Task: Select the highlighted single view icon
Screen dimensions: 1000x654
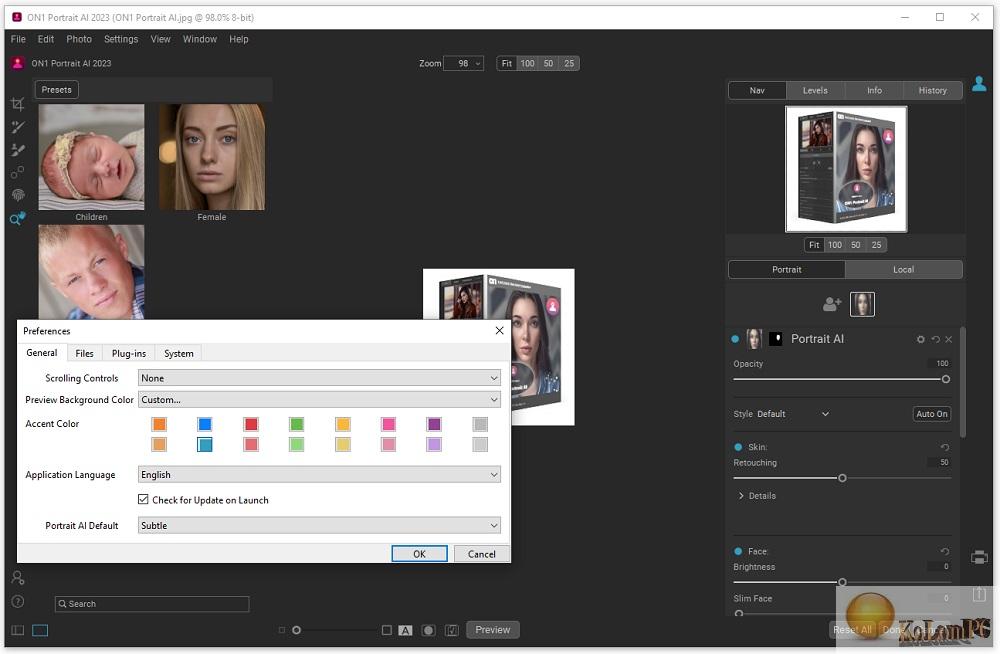Action: point(40,630)
